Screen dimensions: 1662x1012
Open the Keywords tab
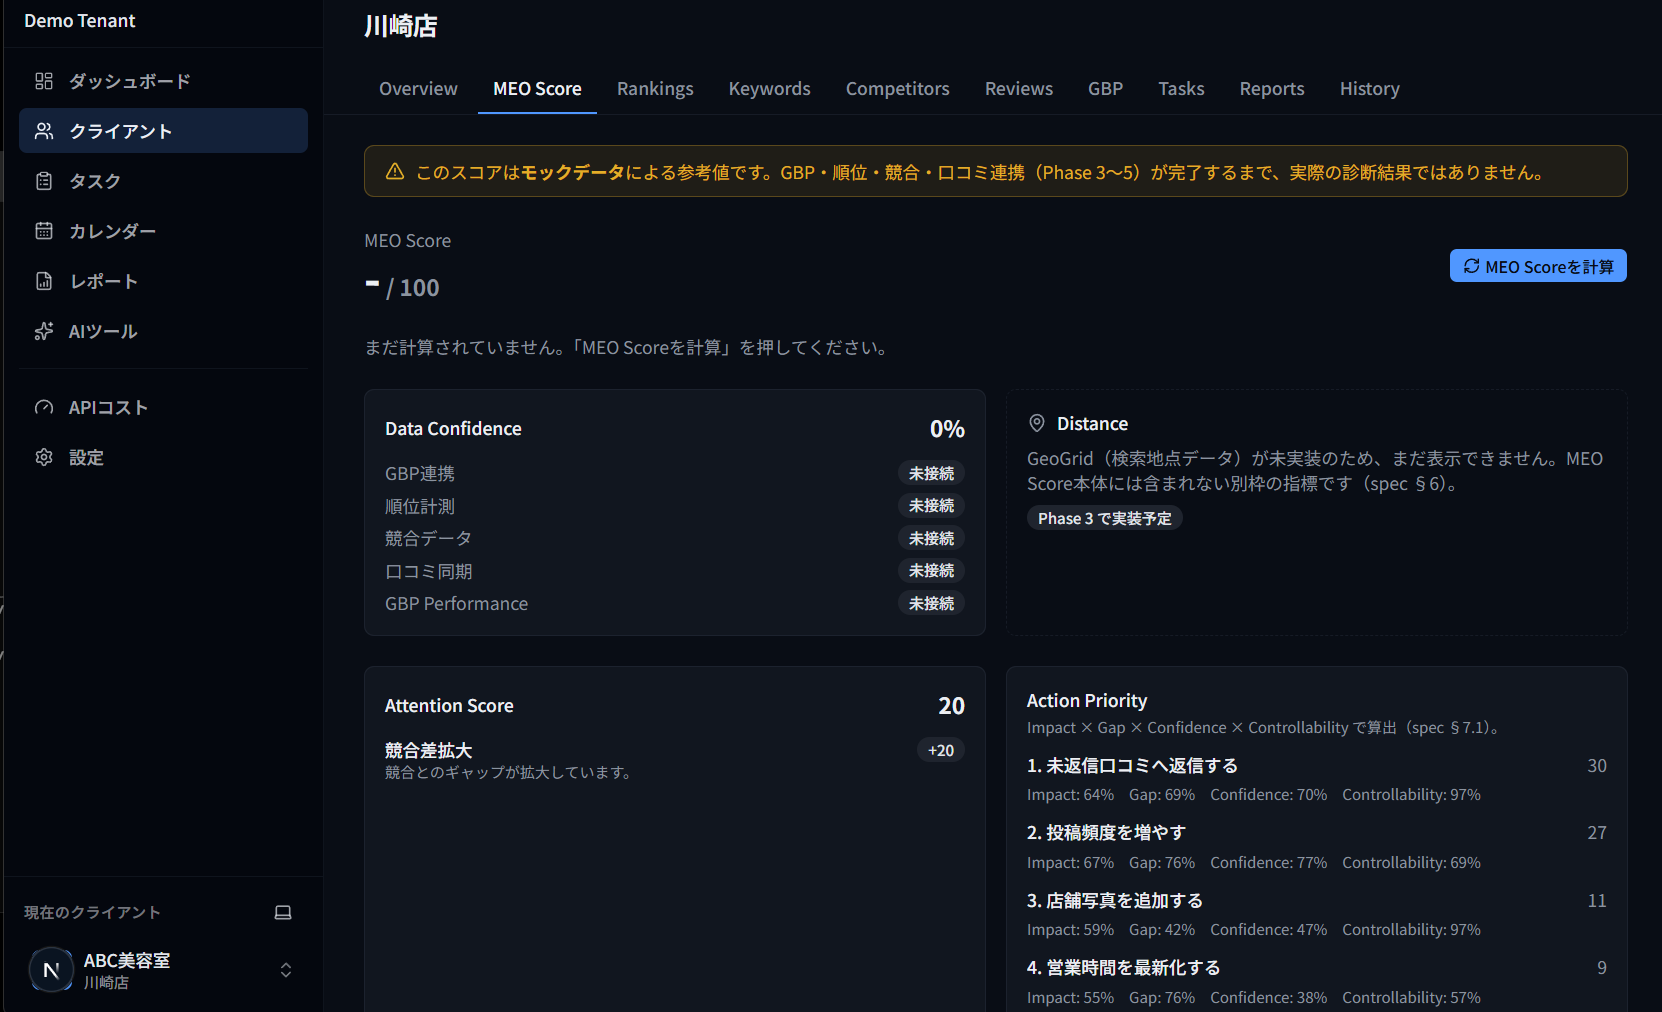[770, 89]
